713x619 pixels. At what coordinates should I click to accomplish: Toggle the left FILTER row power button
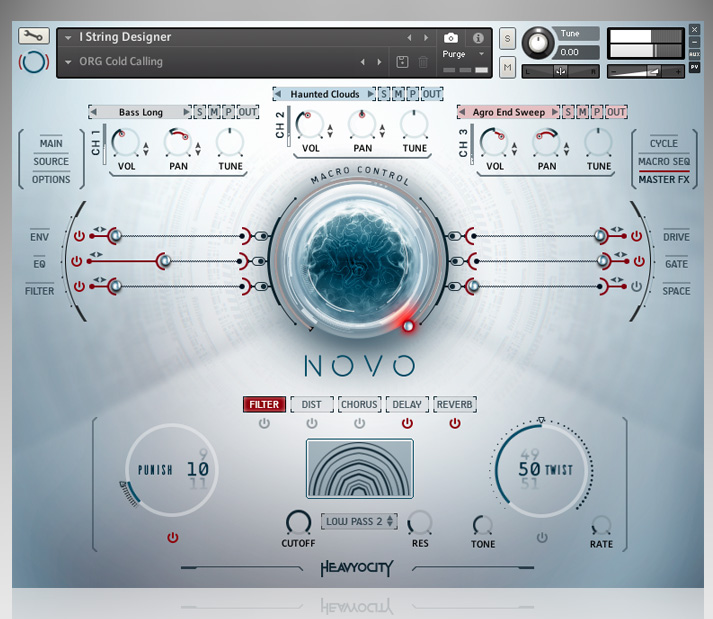(x=79, y=286)
